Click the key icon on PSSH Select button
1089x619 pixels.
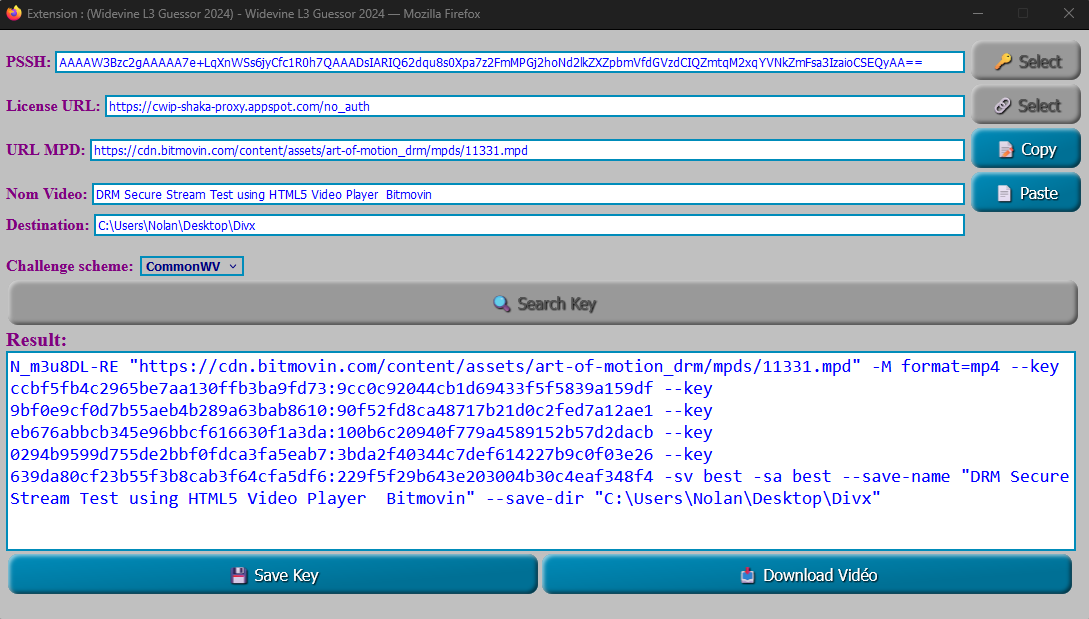point(1003,62)
